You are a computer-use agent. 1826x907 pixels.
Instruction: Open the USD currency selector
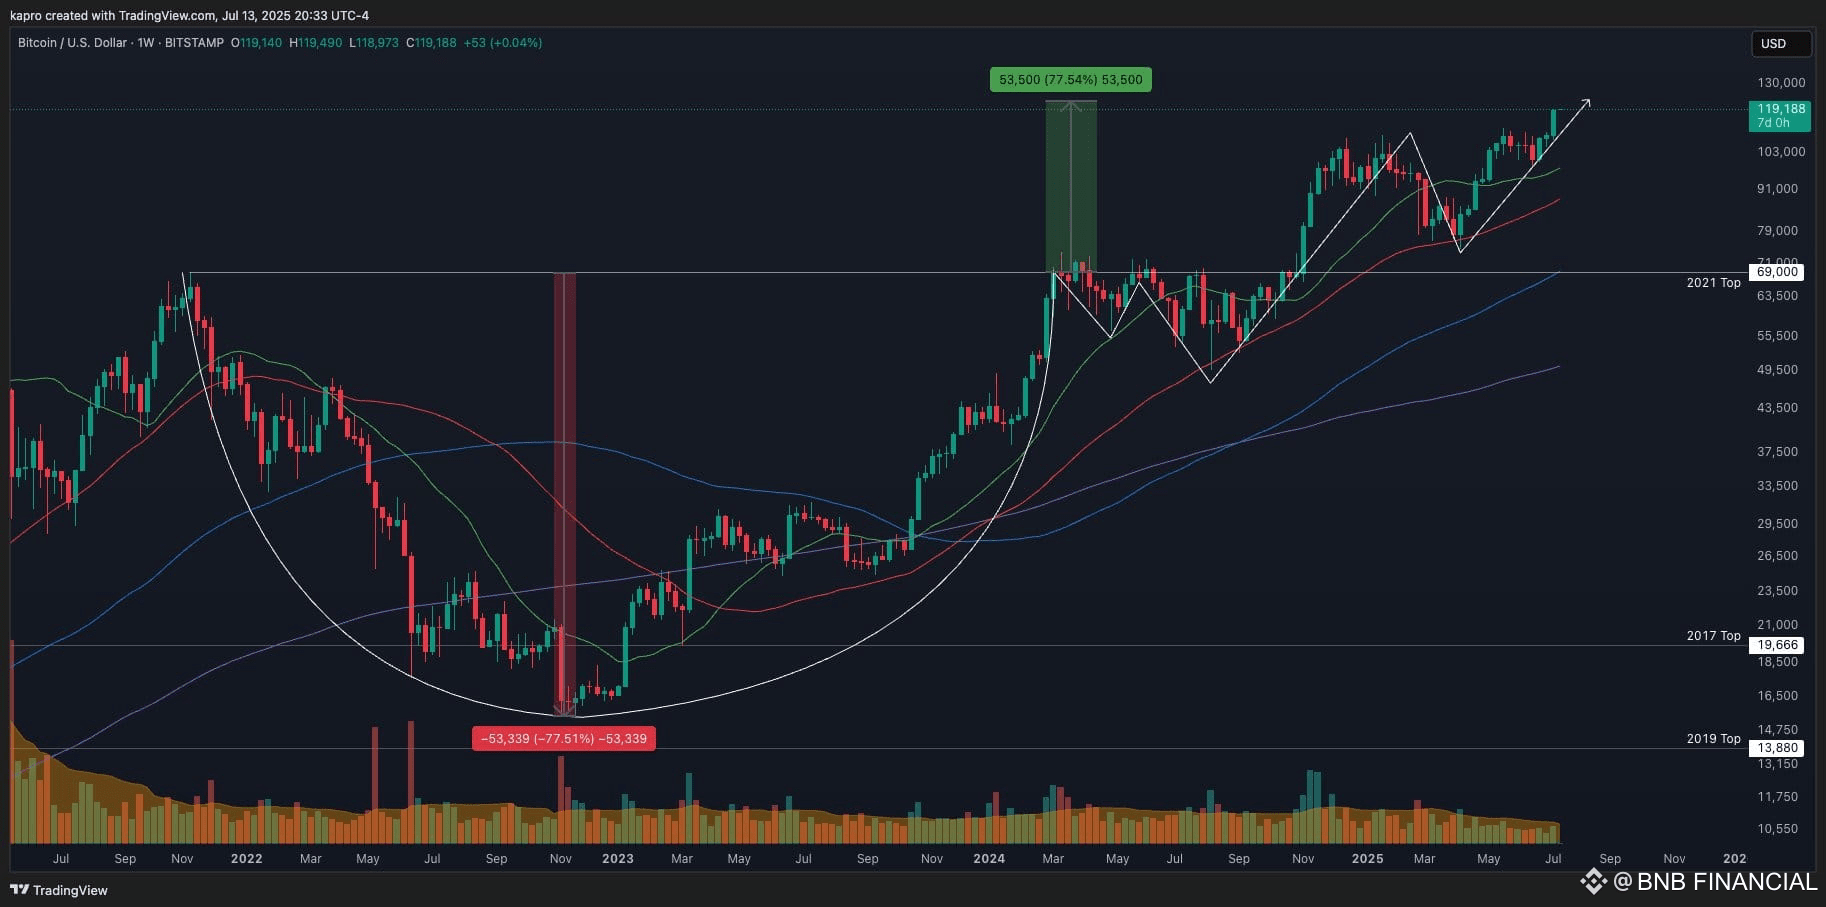1781,44
